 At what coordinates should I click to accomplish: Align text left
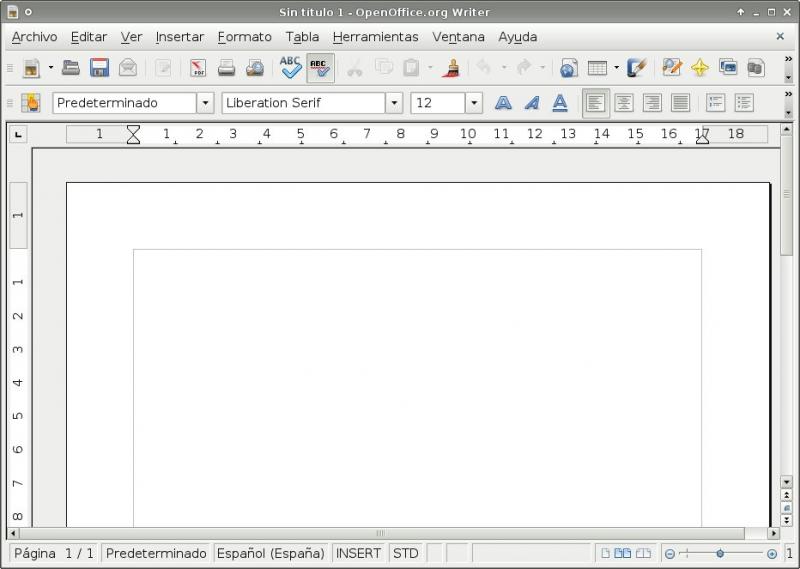click(x=596, y=103)
